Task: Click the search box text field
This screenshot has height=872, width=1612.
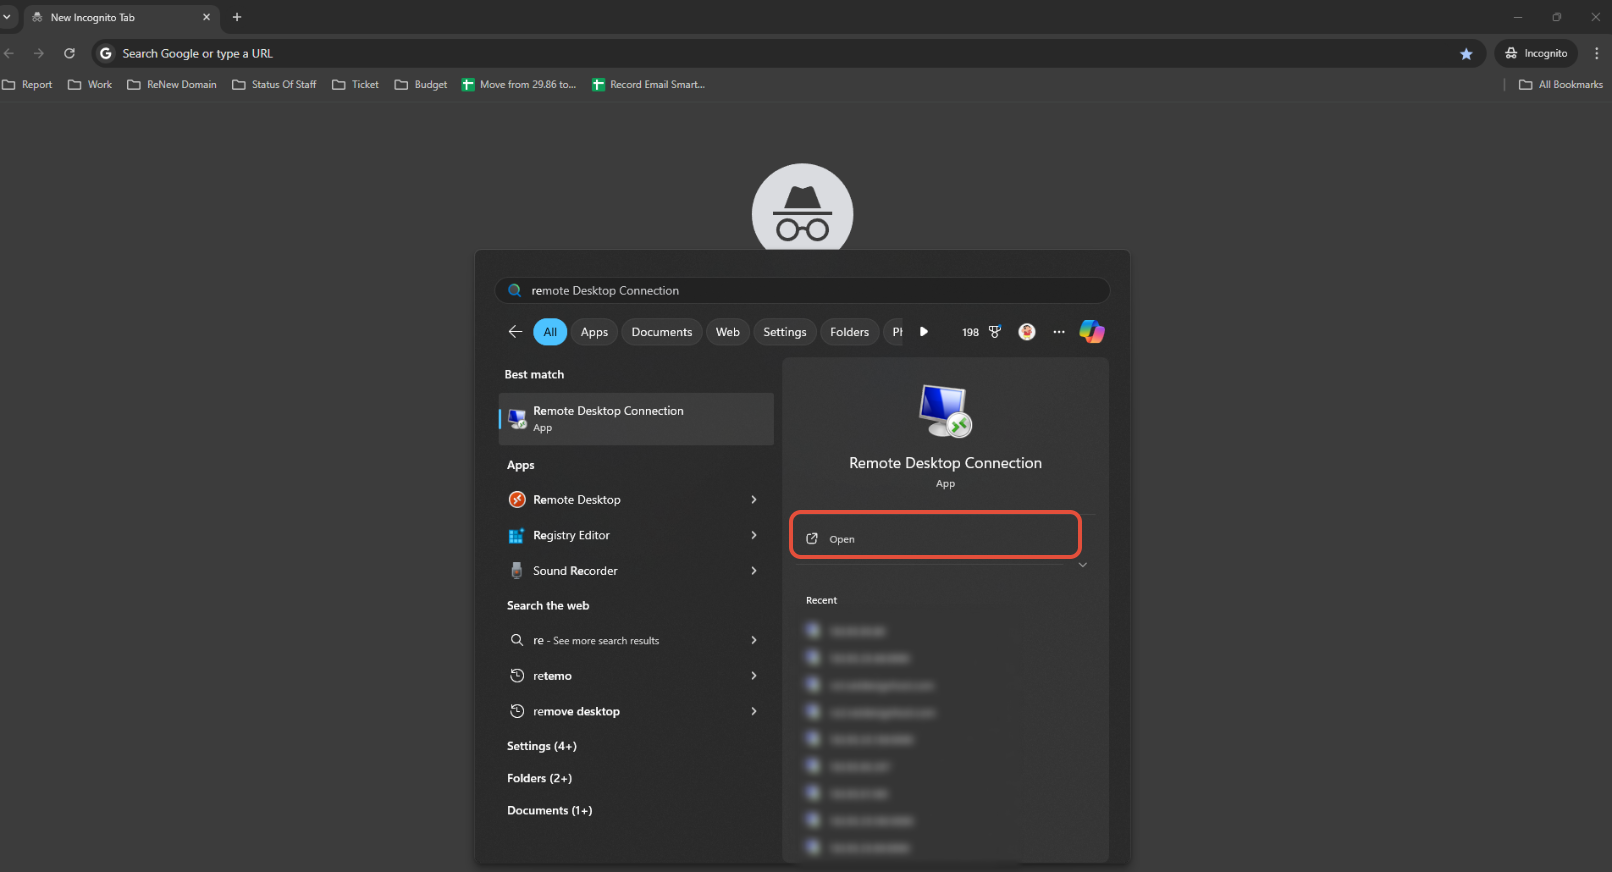Action: click(803, 291)
